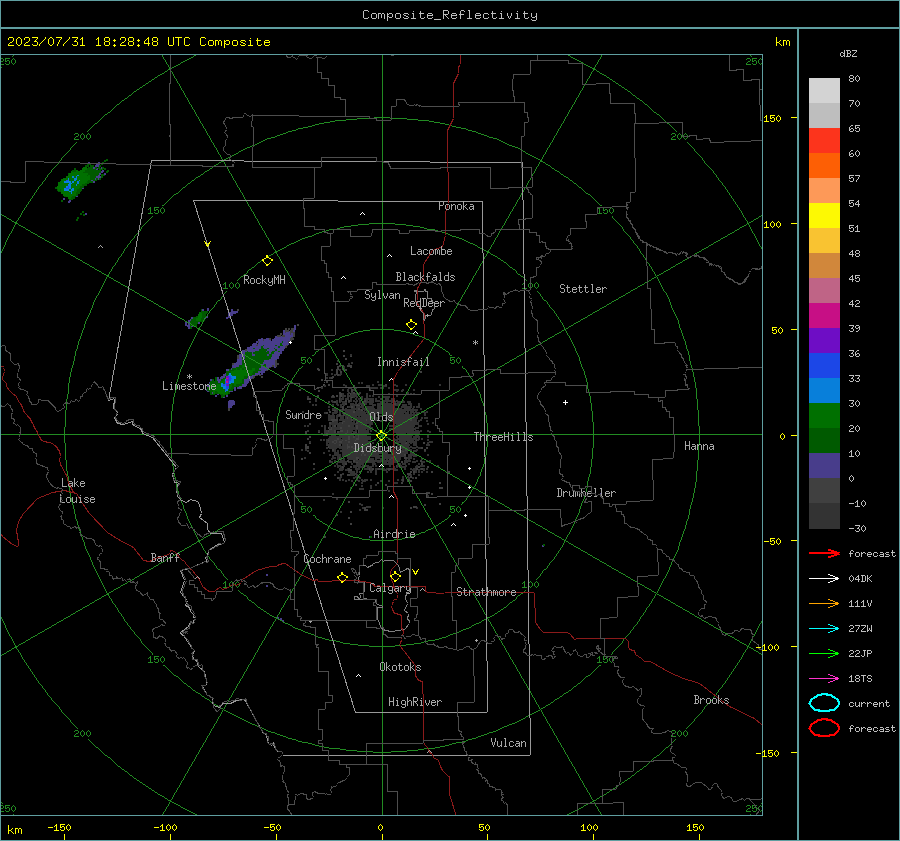Pick the purple 39-36 dBZ color swatch

tap(824, 340)
